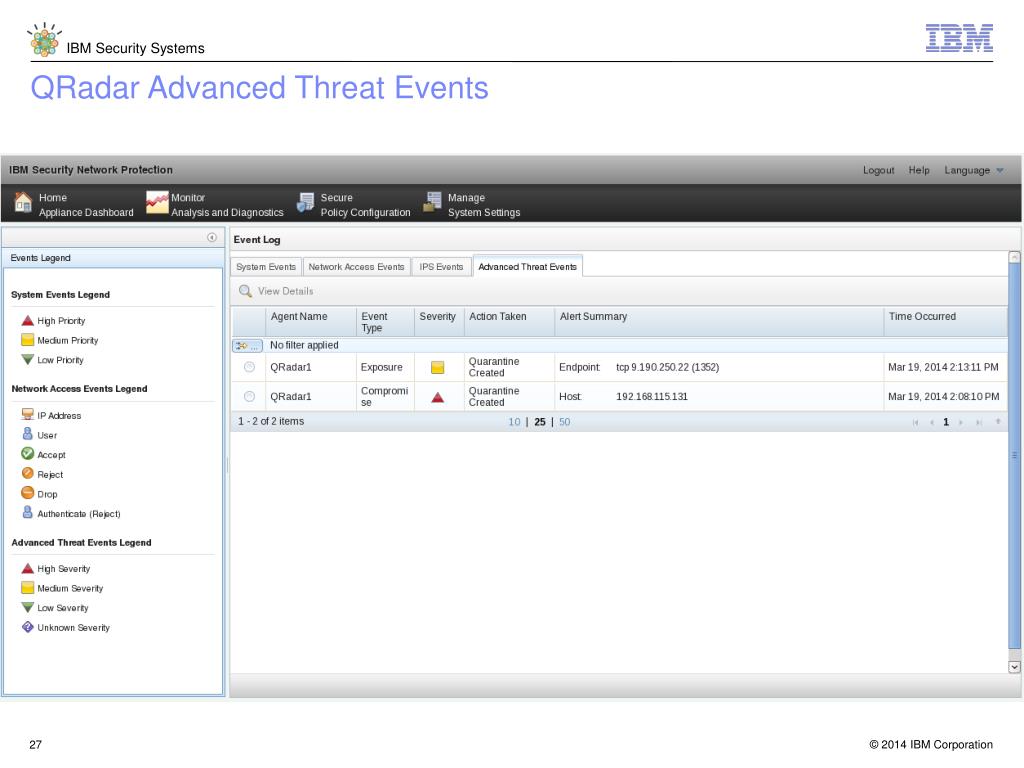The width and height of the screenshot is (1024, 768).
Task: Click the Accept legend icon
Action: point(27,453)
